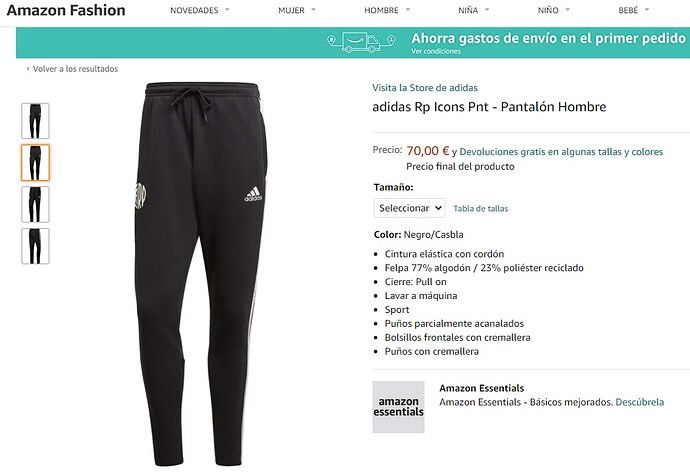Visit the adidas Store link
The width and height of the screenshot is (690, 476).
point(425,88)
